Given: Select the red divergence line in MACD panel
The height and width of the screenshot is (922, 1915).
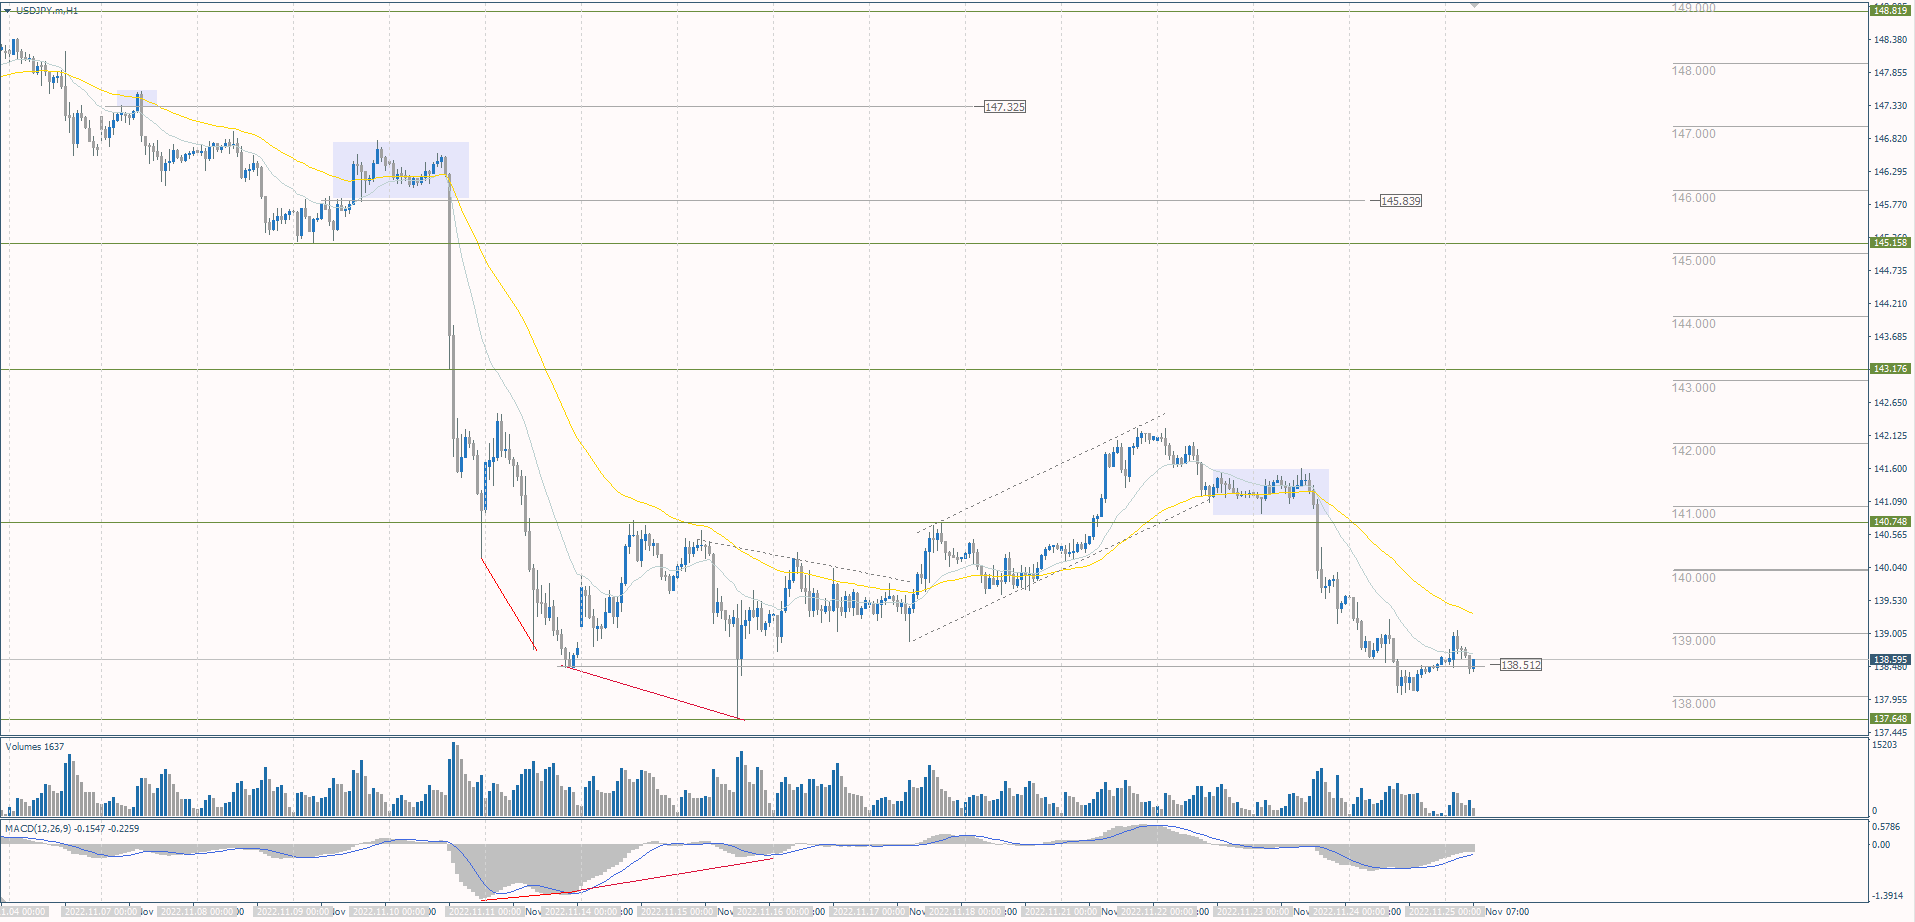Looking at the screenshot, I should 627,879.
